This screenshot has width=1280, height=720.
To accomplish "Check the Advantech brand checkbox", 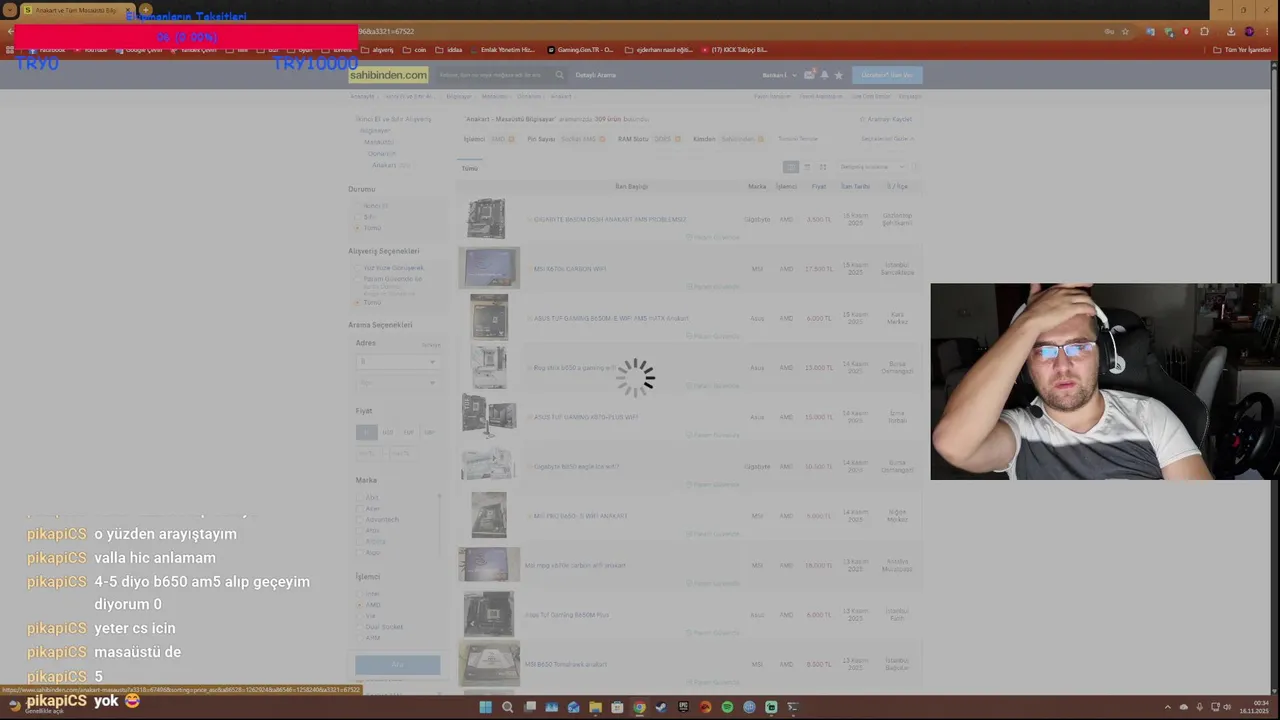I will 360,519.
